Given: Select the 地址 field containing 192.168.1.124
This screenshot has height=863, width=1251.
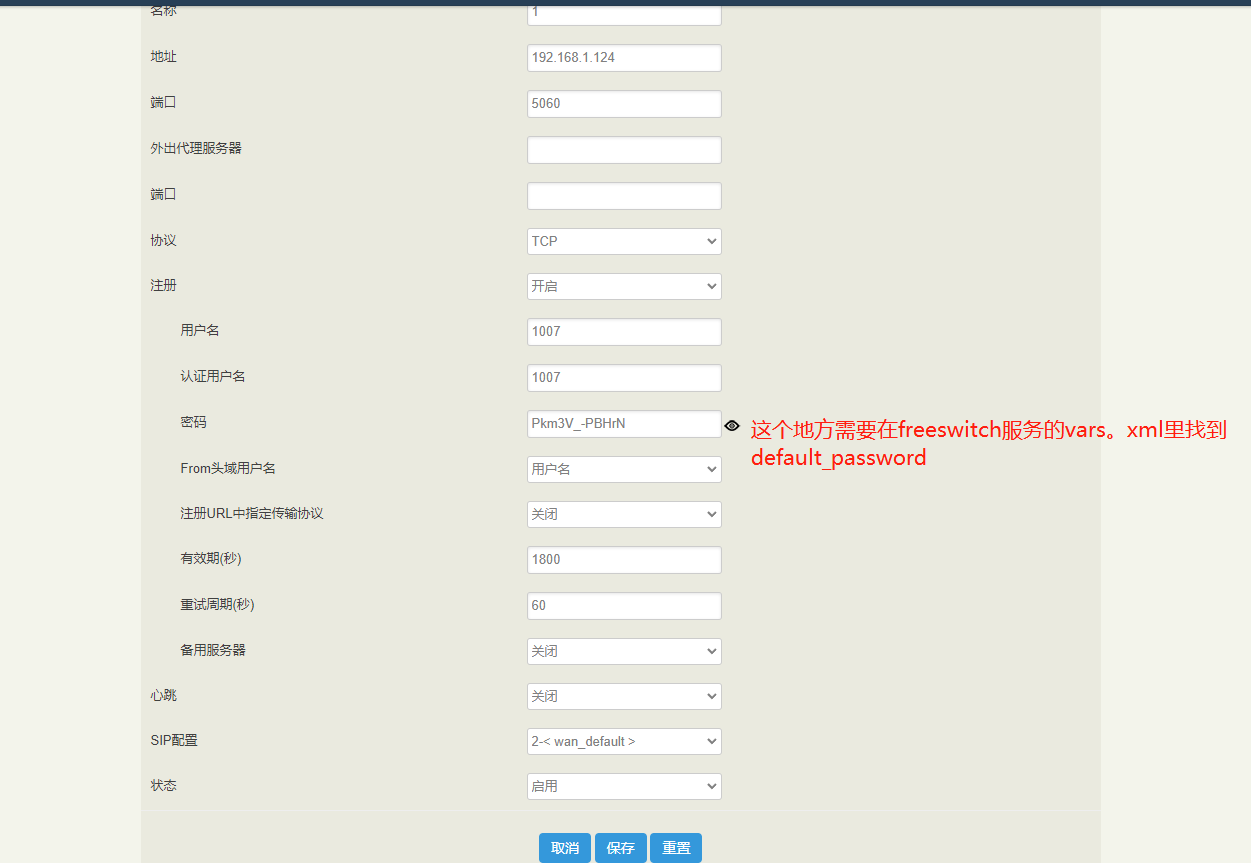Looking at the screenshot, I should [624, 57].
